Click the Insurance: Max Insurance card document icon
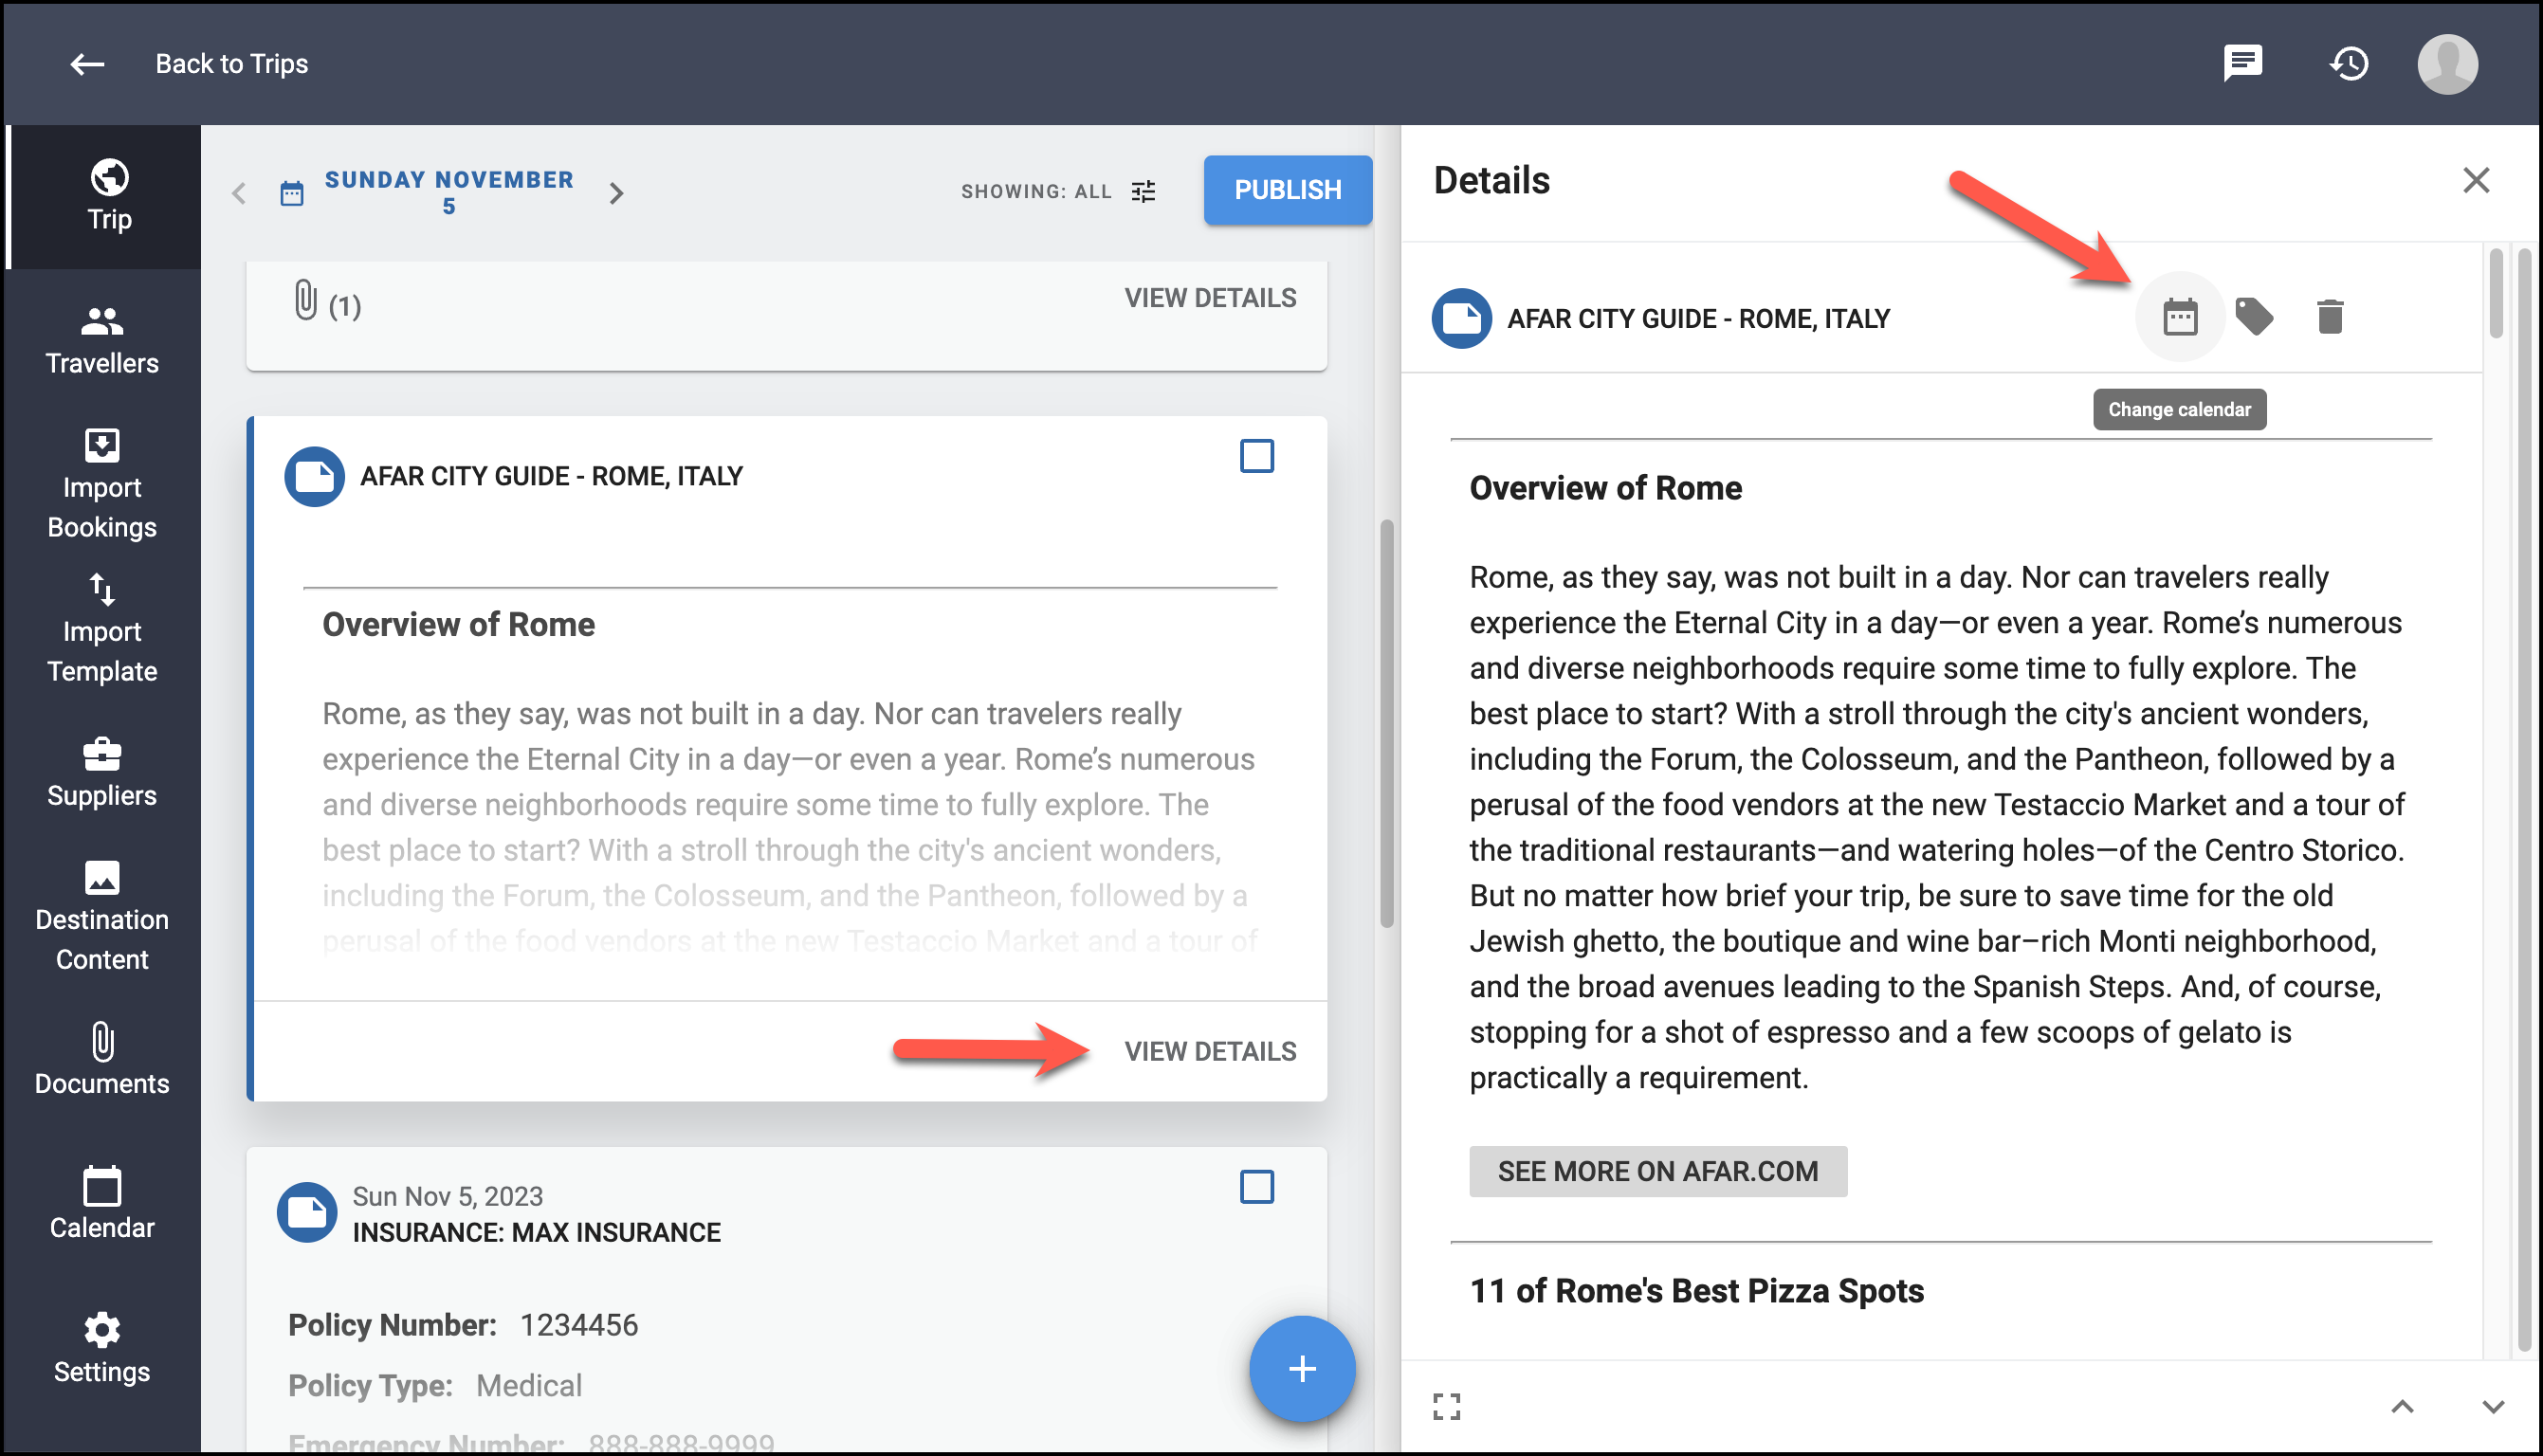 click(306, 1213)
